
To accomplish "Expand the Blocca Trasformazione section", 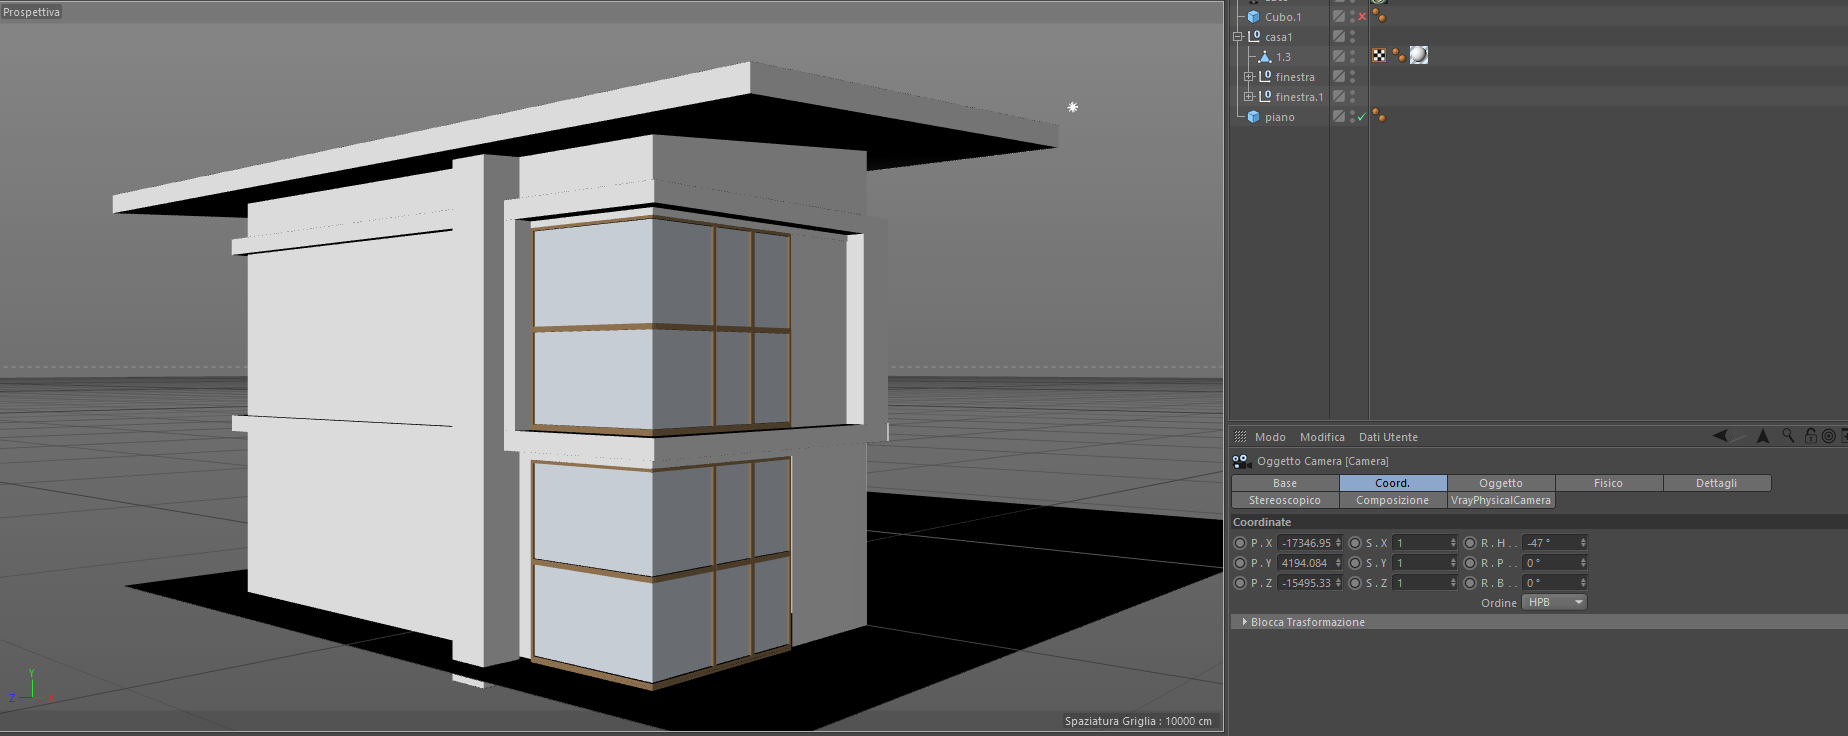I will point(1244,622).
